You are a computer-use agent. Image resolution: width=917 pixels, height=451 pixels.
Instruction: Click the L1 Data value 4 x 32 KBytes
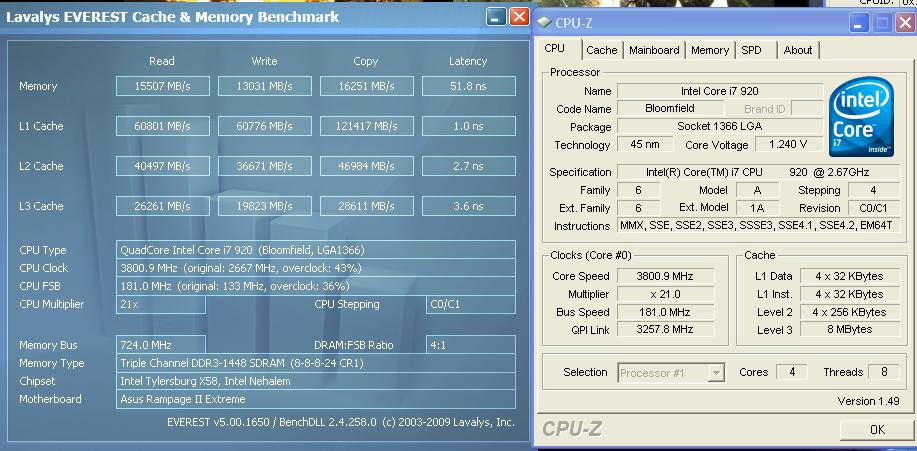pyautogui.click(x=850, y=276)
